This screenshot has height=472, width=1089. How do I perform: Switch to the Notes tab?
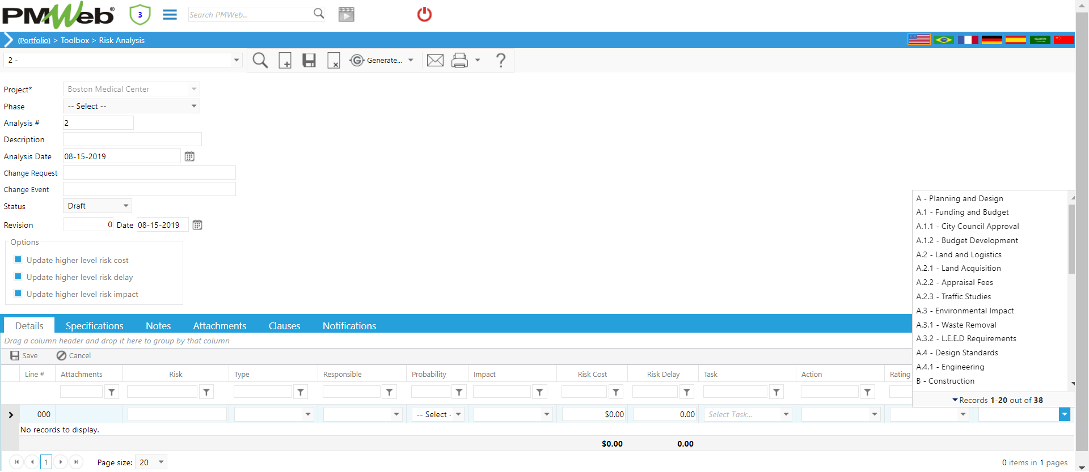158,326
